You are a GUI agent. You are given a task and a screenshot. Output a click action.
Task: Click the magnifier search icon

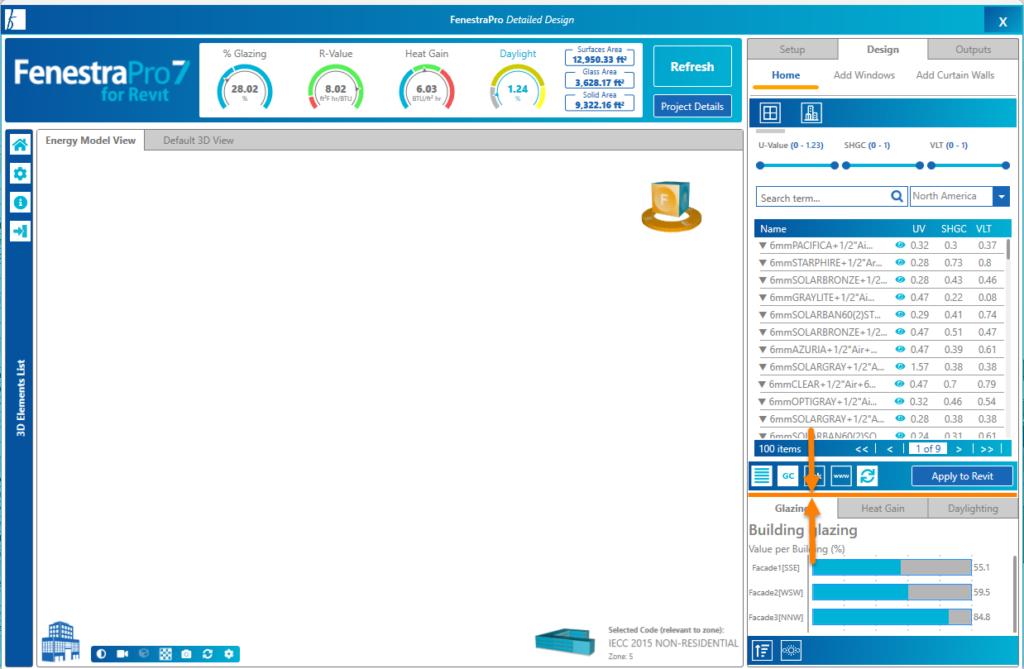pos(897,196)
